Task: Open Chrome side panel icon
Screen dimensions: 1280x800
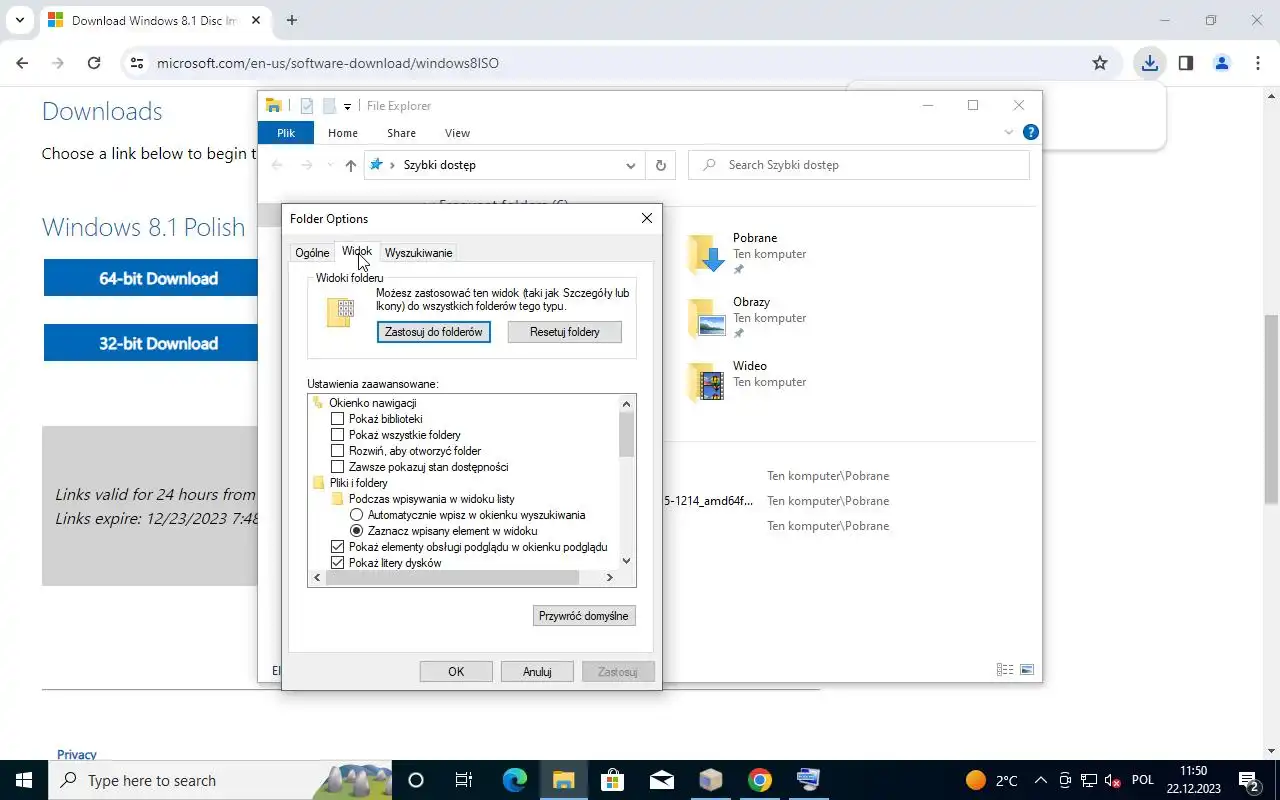Action: pyautogui.click(x=1186, y=63)
